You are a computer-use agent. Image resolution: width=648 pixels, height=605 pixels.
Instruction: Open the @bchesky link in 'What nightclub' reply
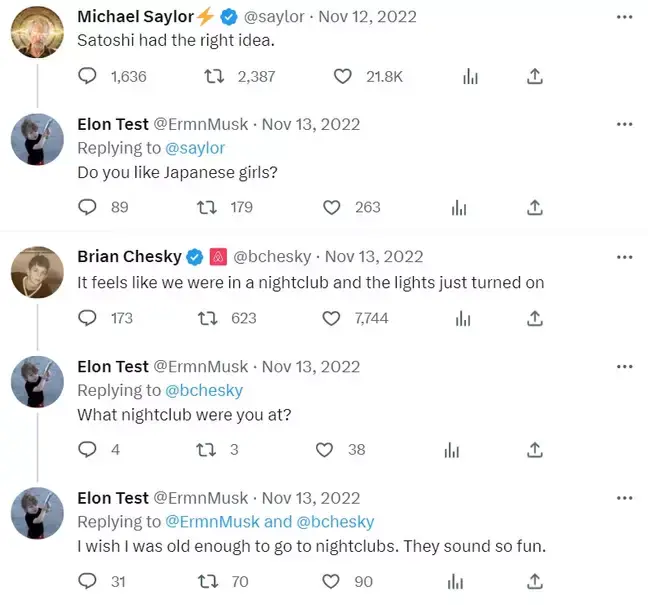click(x=204, y=390)
